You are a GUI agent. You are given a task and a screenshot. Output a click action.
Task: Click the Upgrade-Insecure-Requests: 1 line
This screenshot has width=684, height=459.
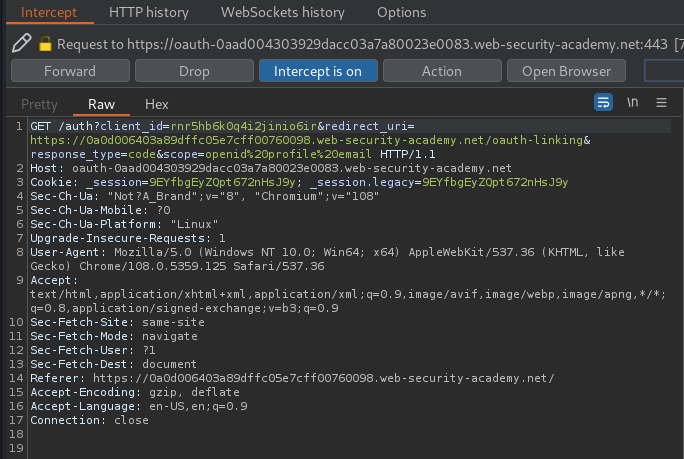pos(127,238)
